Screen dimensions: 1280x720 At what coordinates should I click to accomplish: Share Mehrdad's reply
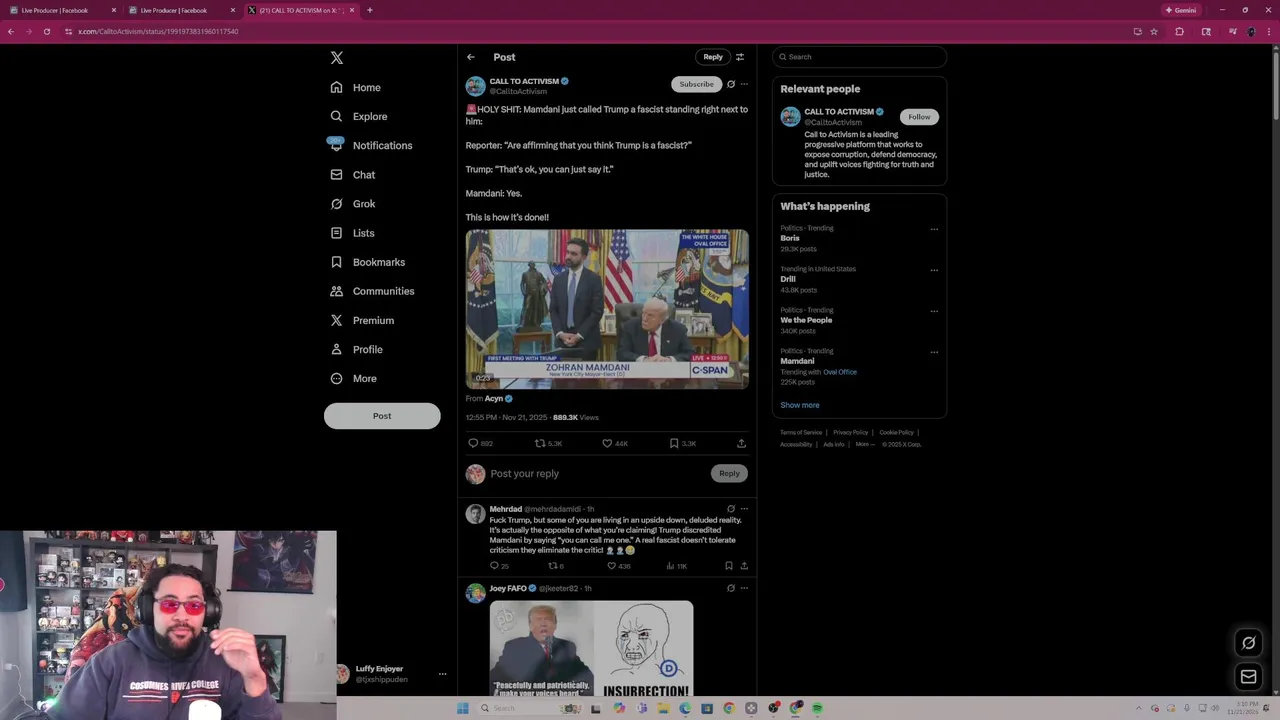[x=744, y=566]
